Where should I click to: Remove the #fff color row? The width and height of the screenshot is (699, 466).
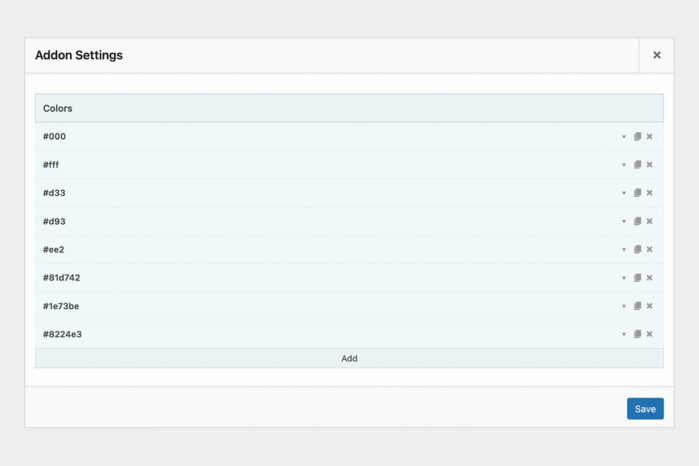tap(649, 165)
